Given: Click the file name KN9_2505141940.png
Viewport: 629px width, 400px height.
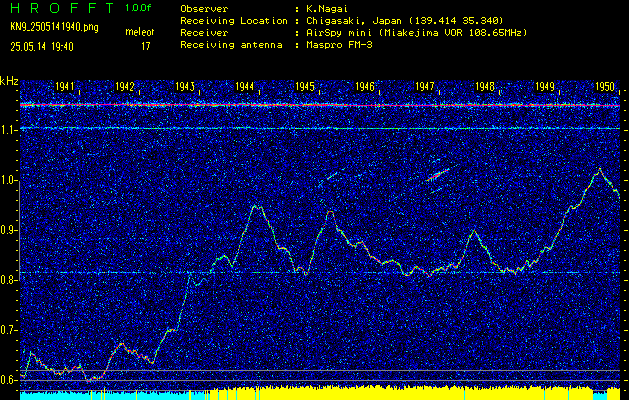Looking at the screenshot, I should [x=55, y=28].
